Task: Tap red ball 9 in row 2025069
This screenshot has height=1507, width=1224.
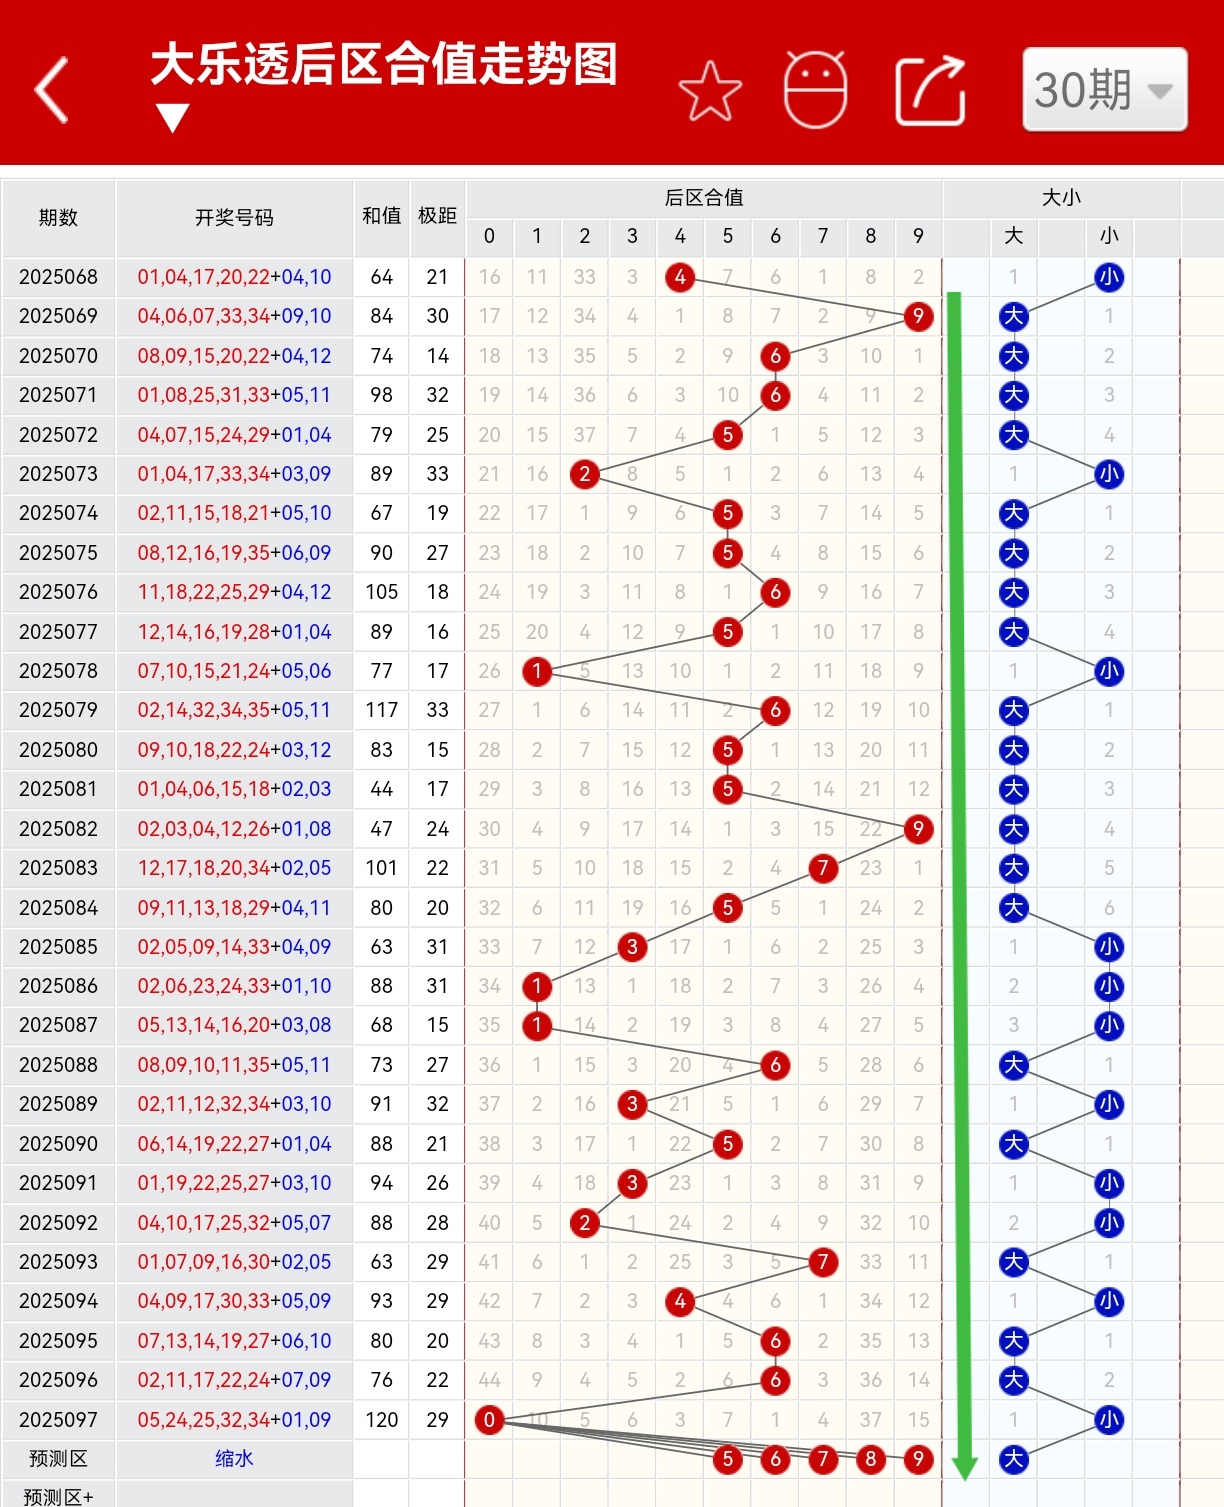Action: point(918,317)
